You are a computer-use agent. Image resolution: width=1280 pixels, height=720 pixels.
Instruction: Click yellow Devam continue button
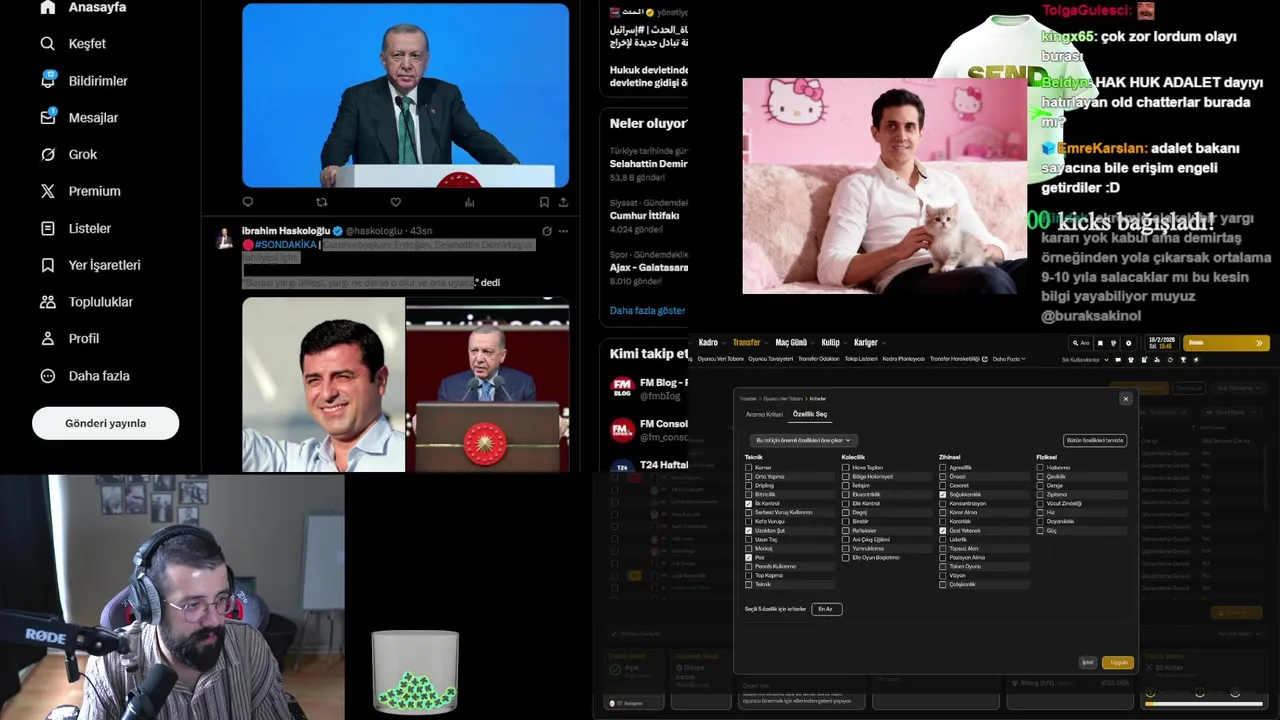click(1226, 343)
